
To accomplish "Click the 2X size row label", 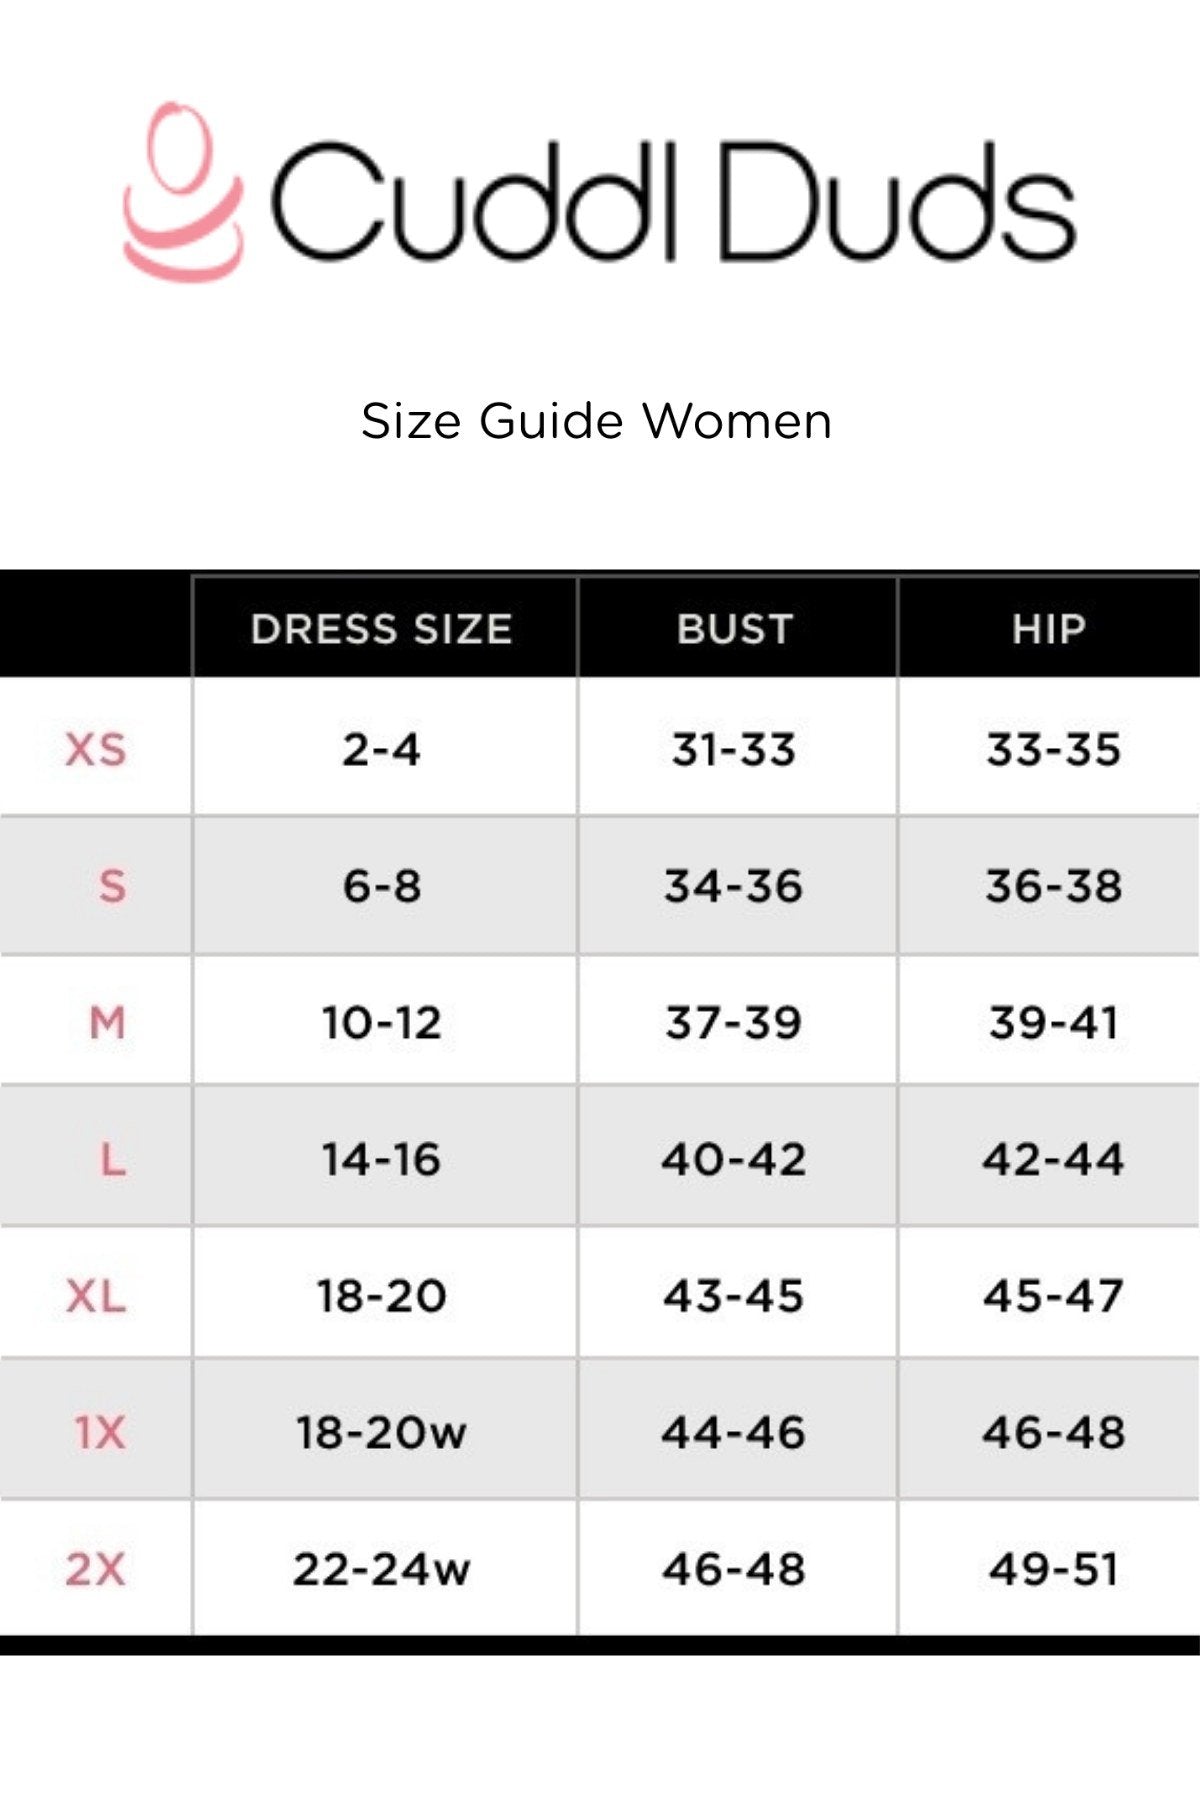I will pyautogui.click(x=96, y=1568).
